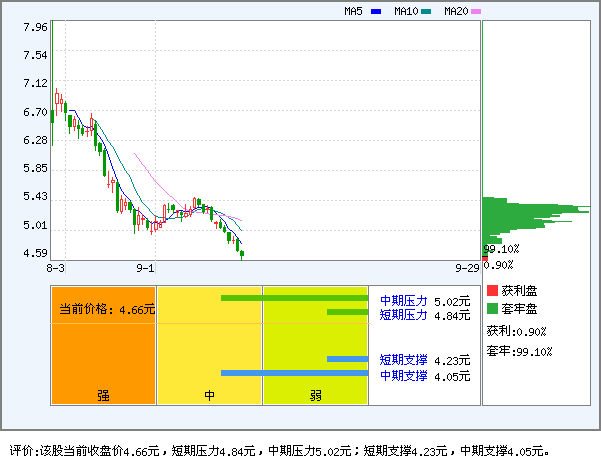Click the 套牢:99.10% value
This screenshot has height=456, width=601.
tap(519, 351)
